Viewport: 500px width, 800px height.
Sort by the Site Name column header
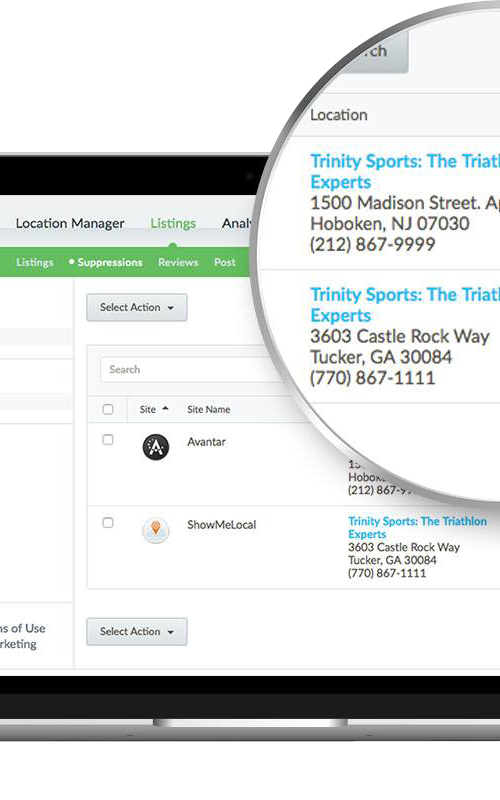click(209, 409)
